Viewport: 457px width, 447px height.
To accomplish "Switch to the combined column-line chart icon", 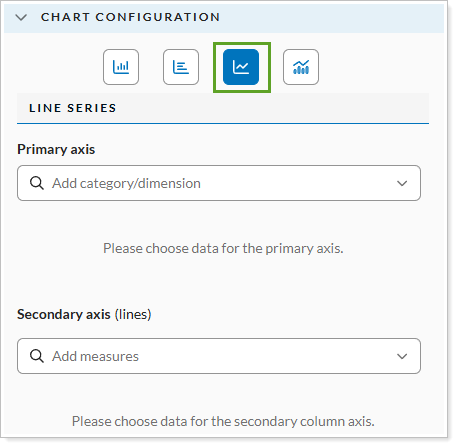I will (301, 67).
